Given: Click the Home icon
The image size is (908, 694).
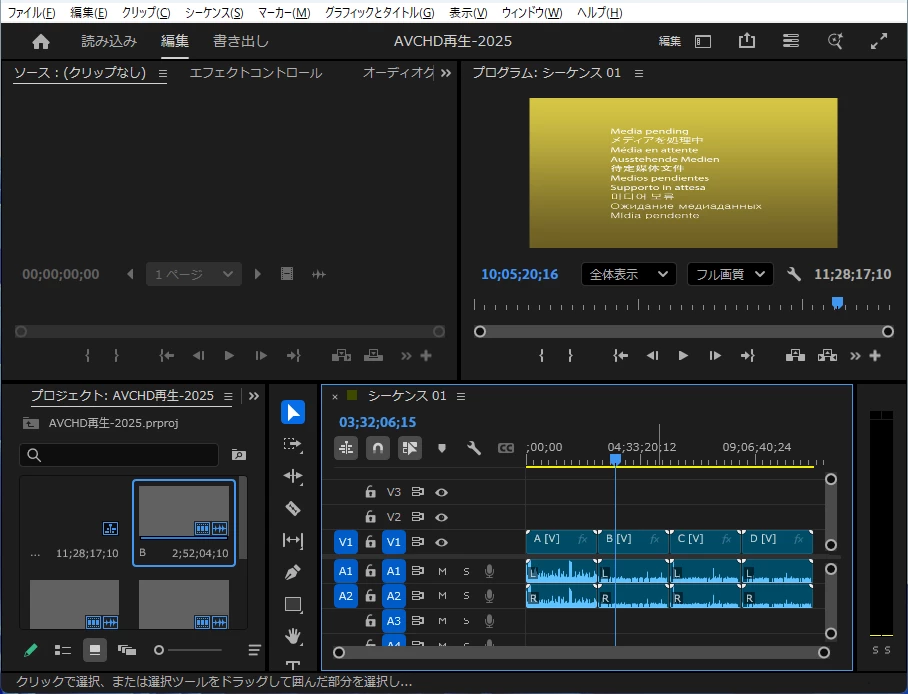Looking at the screenshot, I should [x=41, y=42].
